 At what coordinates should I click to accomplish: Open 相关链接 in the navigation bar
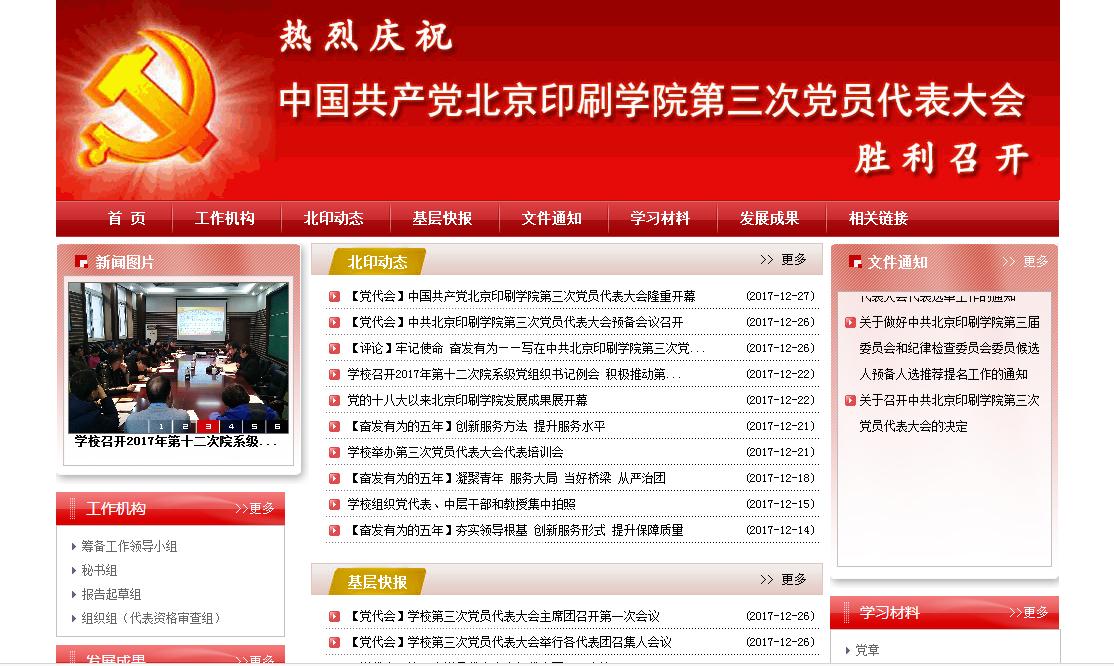point(878,218)
